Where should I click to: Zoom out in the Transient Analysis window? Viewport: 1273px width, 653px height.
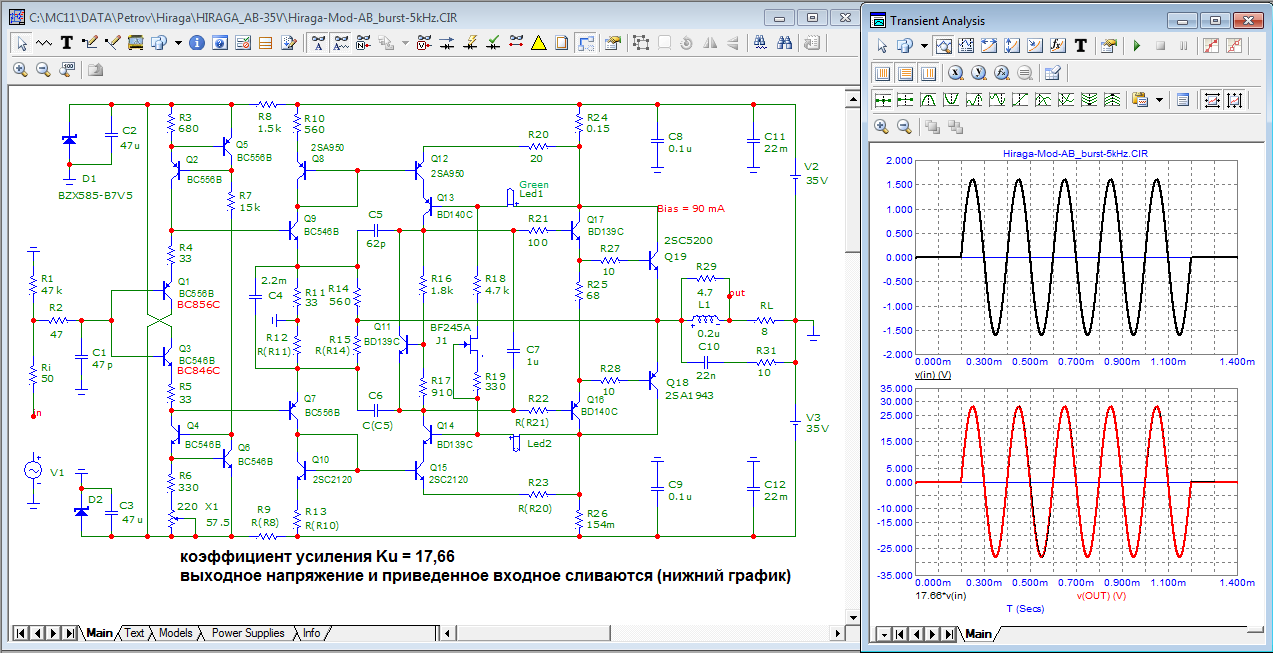[904, 127]
